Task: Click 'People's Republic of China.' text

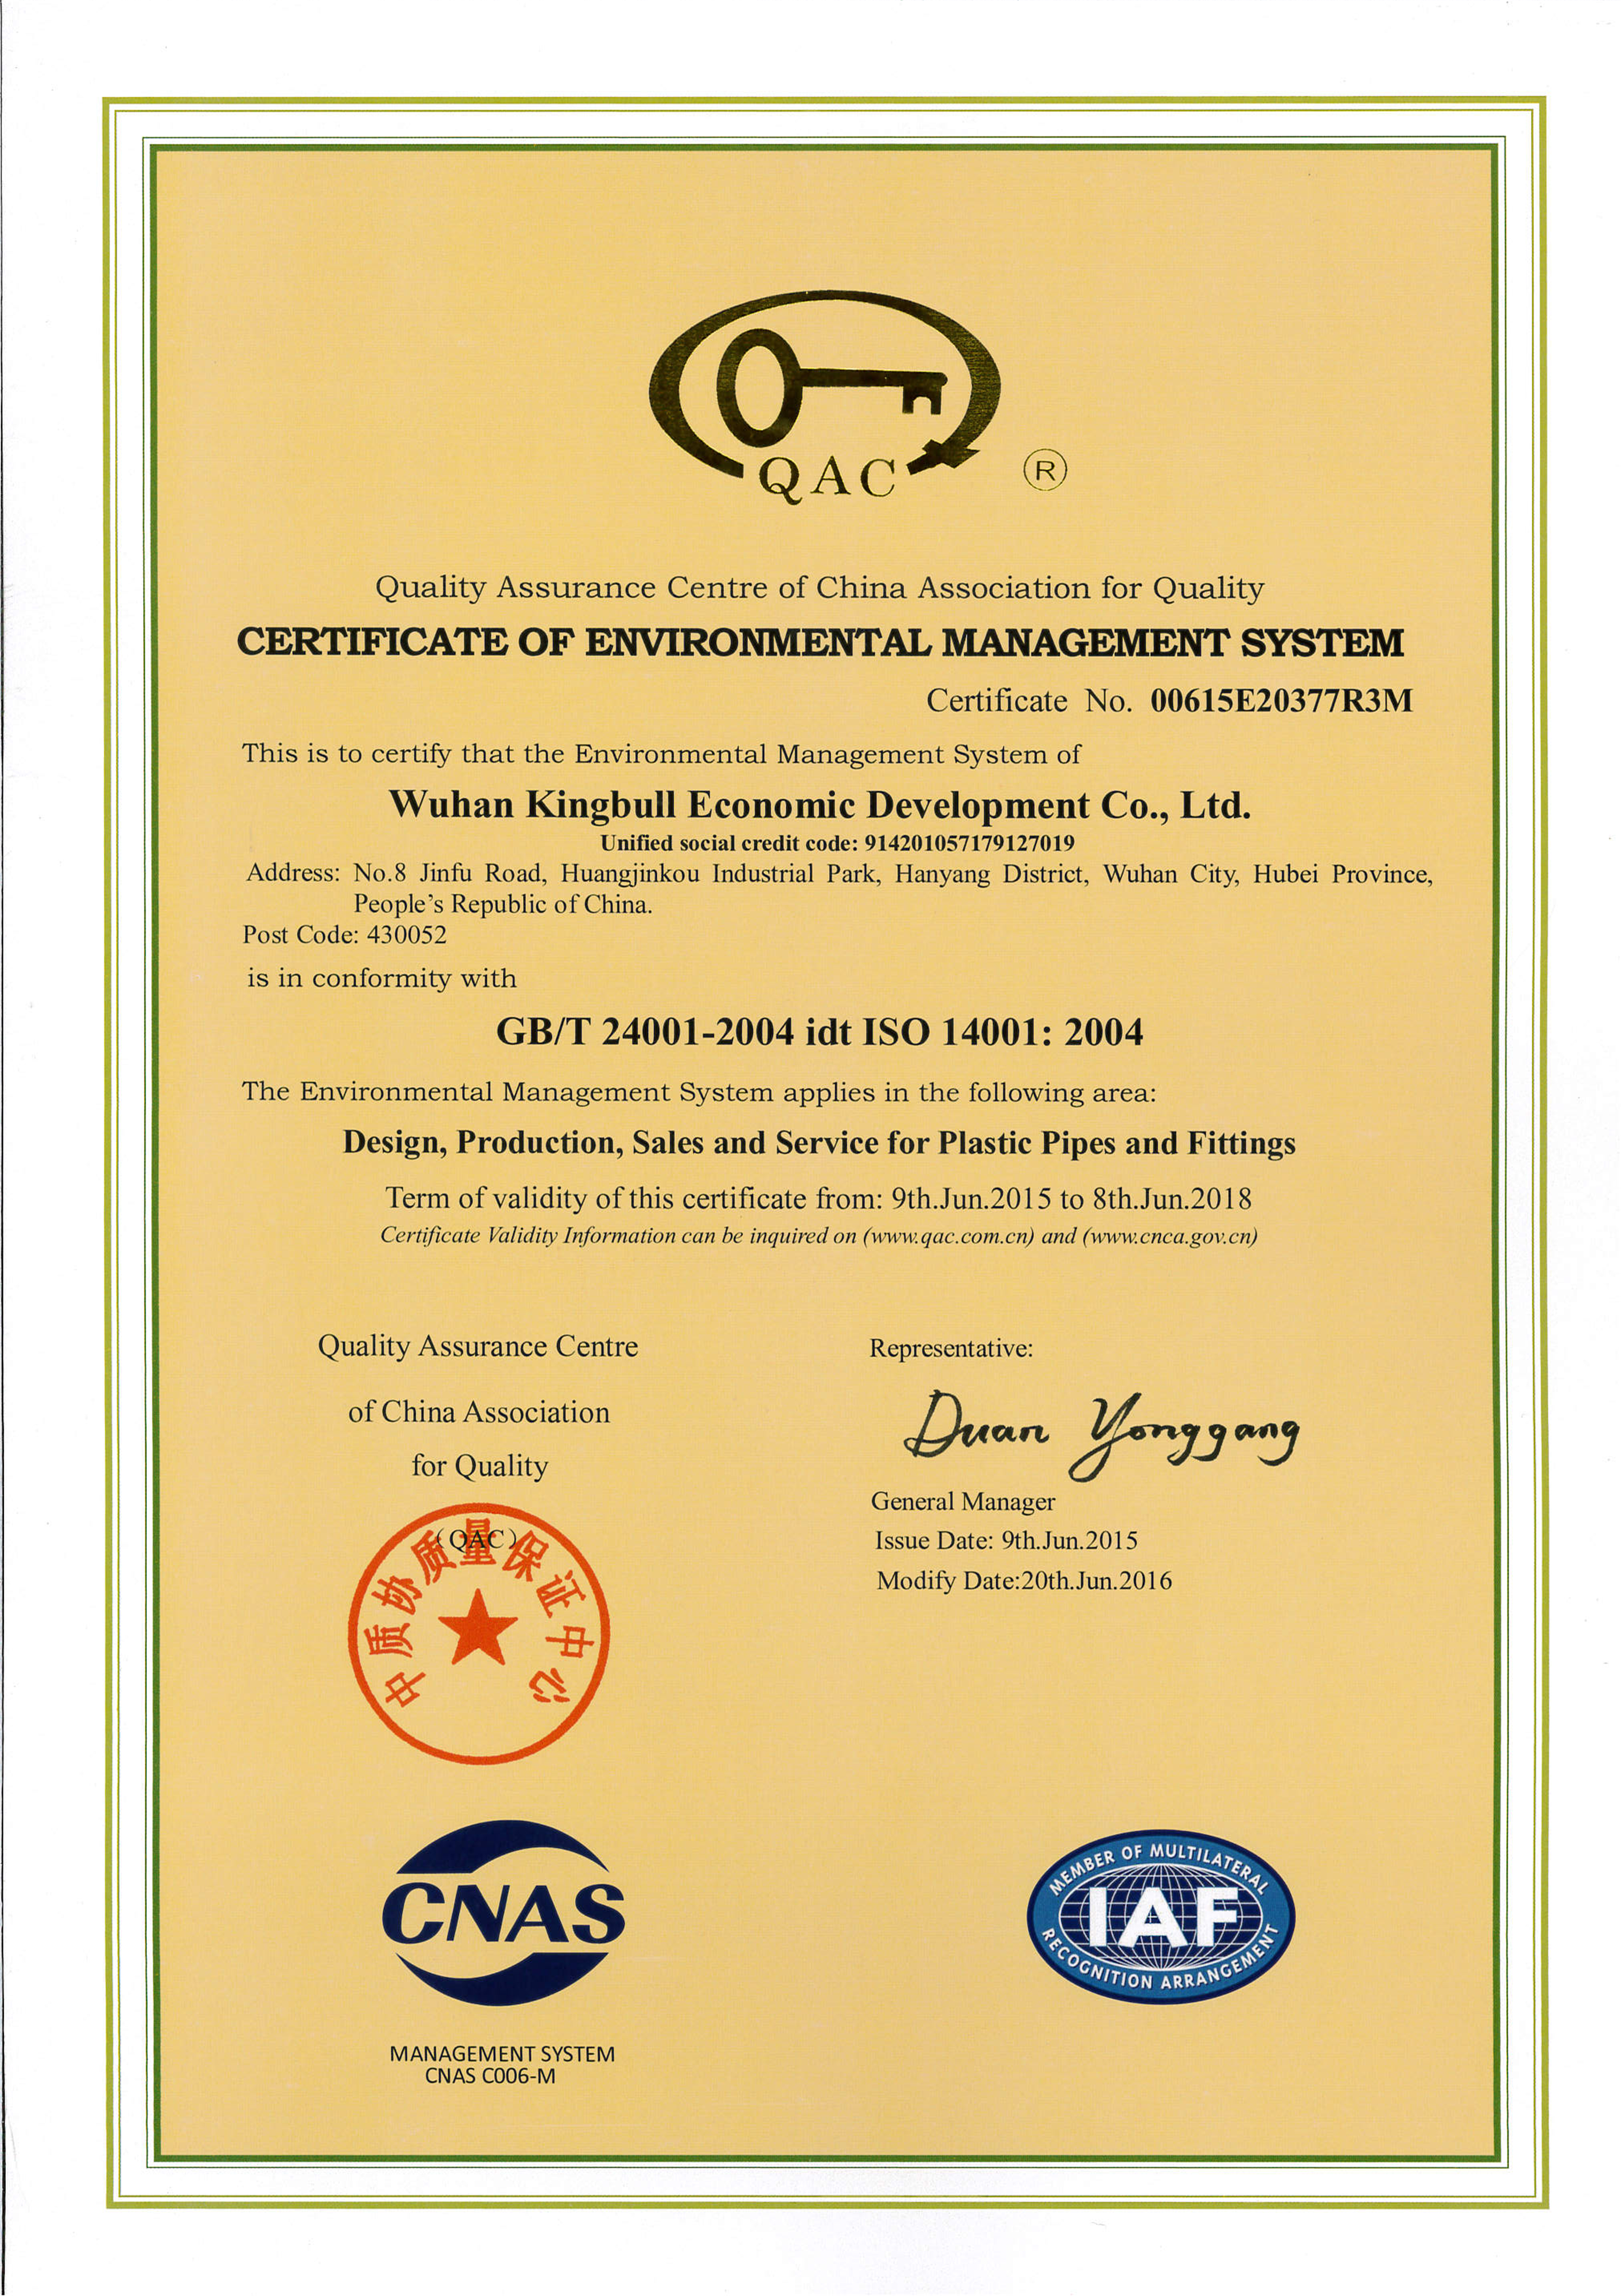Action: (503, 904)
